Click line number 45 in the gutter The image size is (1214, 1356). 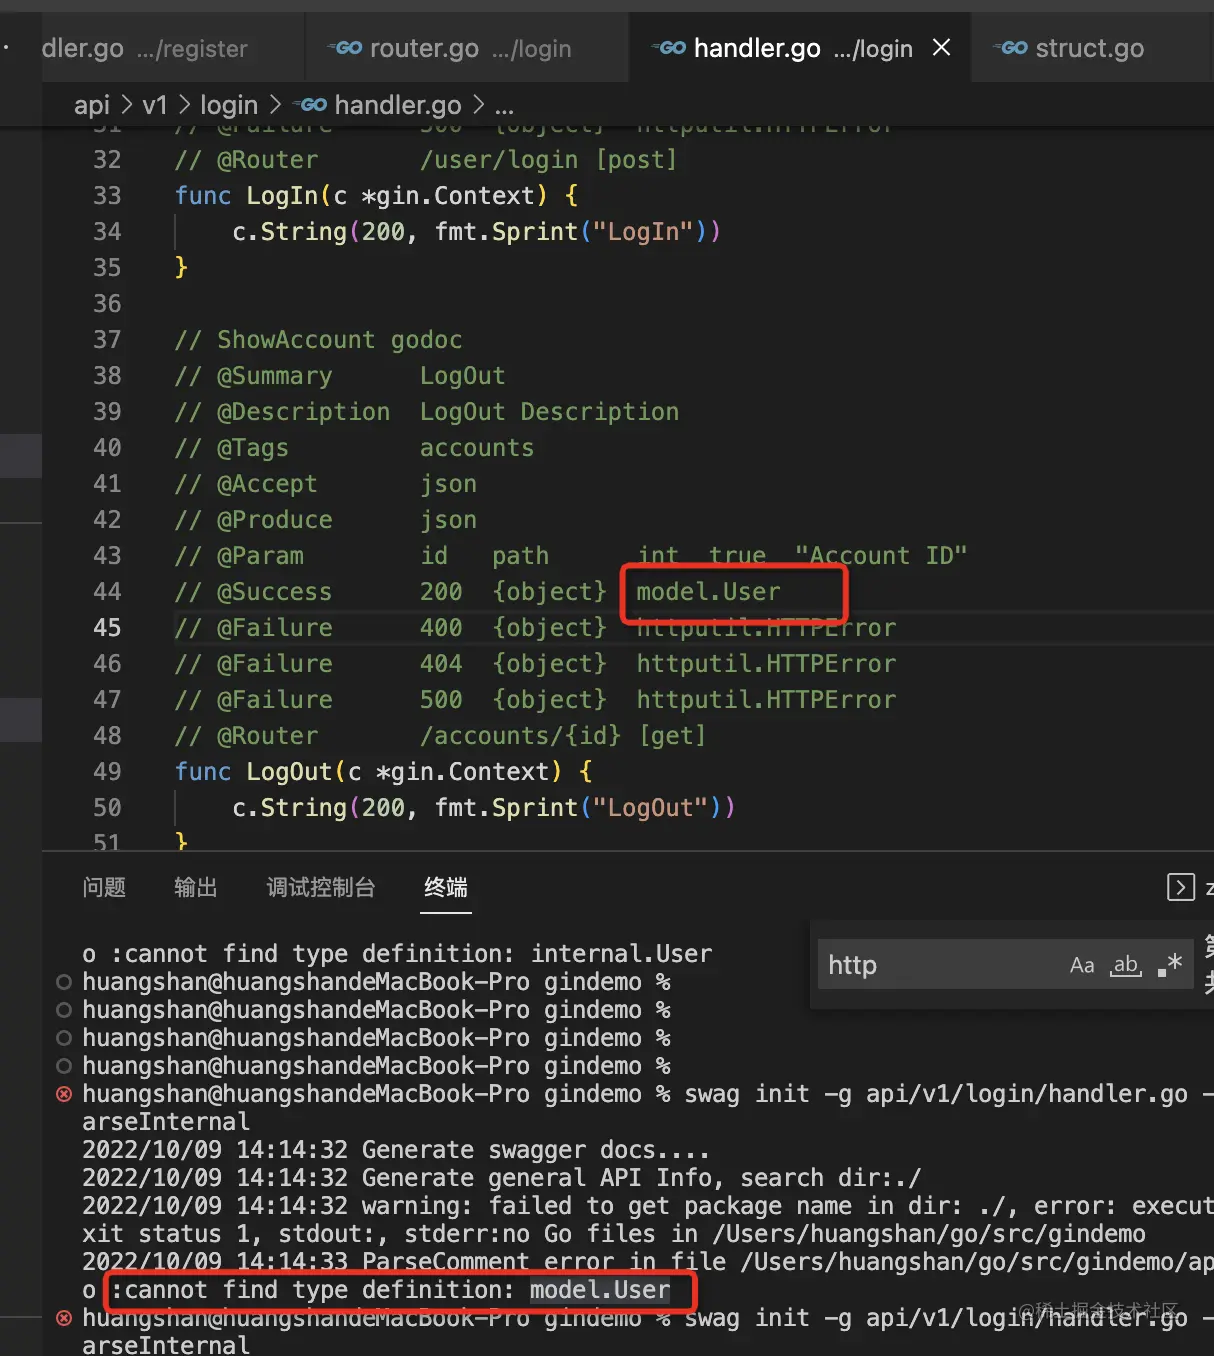coord(107,628)
